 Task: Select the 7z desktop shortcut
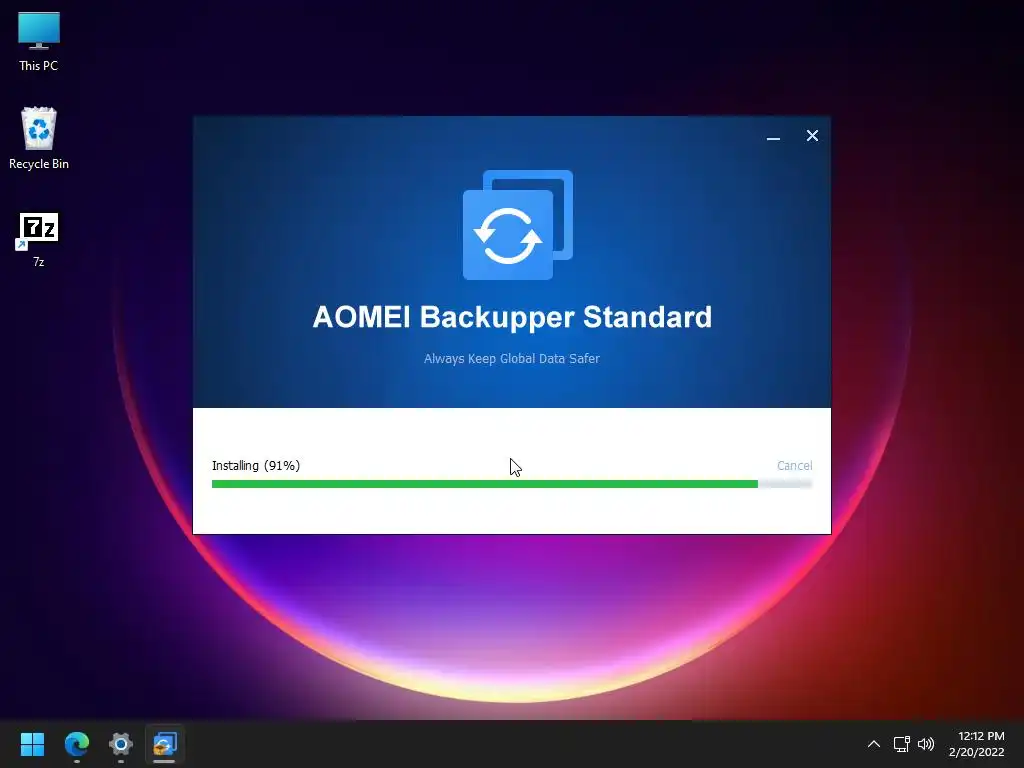point(39,240)
